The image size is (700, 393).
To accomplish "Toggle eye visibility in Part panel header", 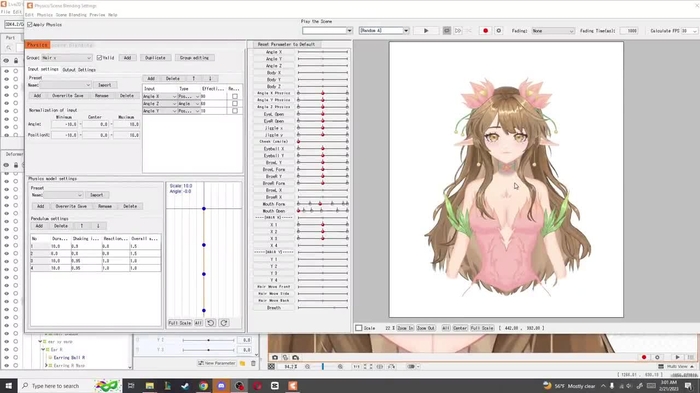I will click(x=6, y=60).
